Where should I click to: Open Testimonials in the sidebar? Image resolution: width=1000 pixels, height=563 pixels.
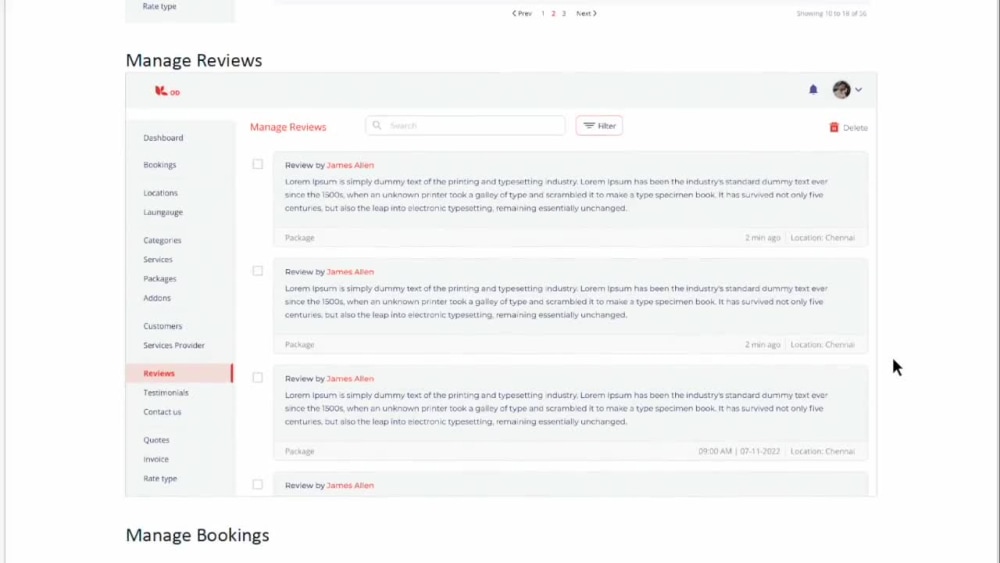click(x=166, y=393)
